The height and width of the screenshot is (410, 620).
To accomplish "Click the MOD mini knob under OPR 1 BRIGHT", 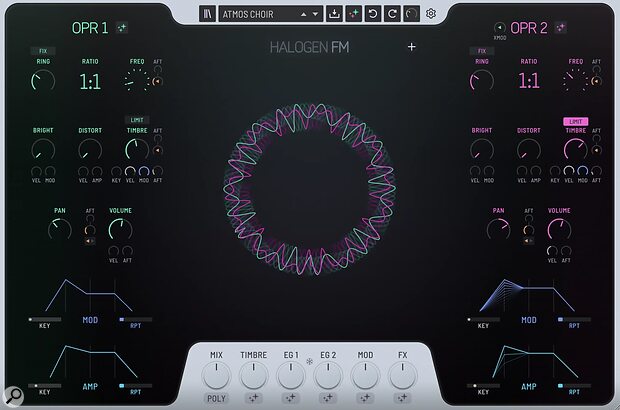I will coord(50,171).
